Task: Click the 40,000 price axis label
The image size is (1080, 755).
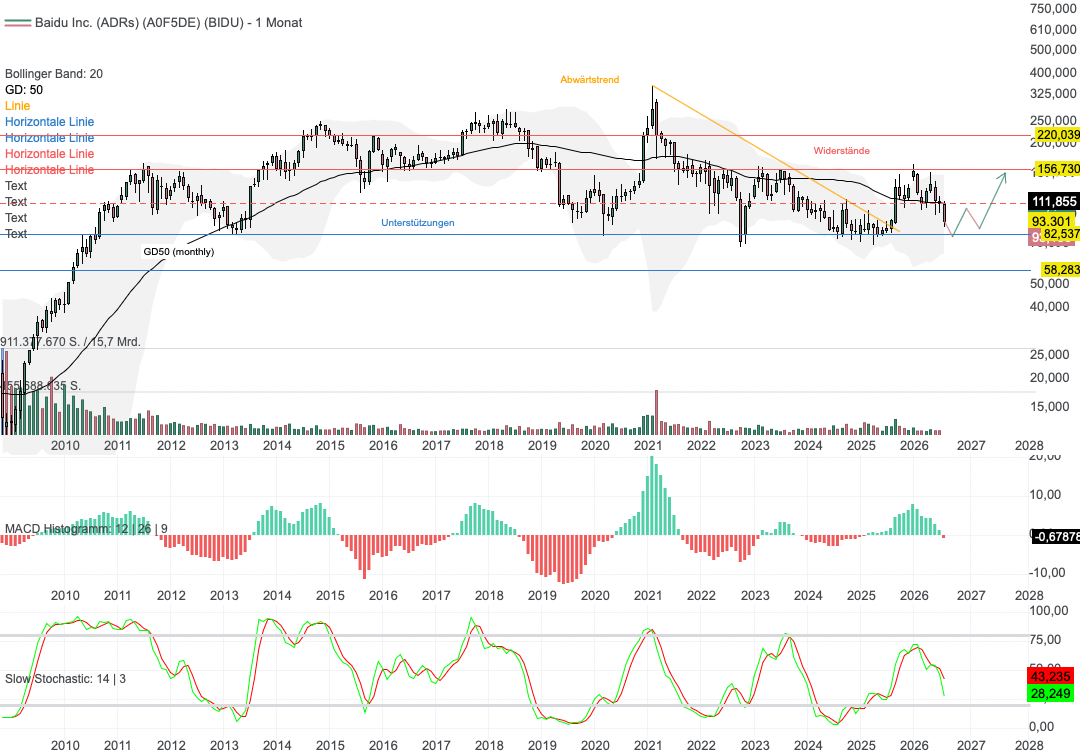Action: coord(1049,307)
